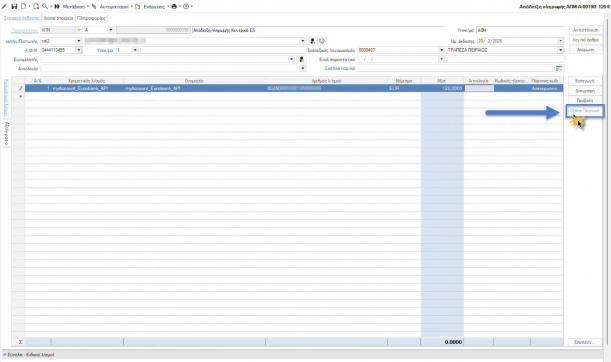Expand the Εναλ.παραστατικό date dropdown
This screenshot has width=611, height=362.
pos(441,59)
